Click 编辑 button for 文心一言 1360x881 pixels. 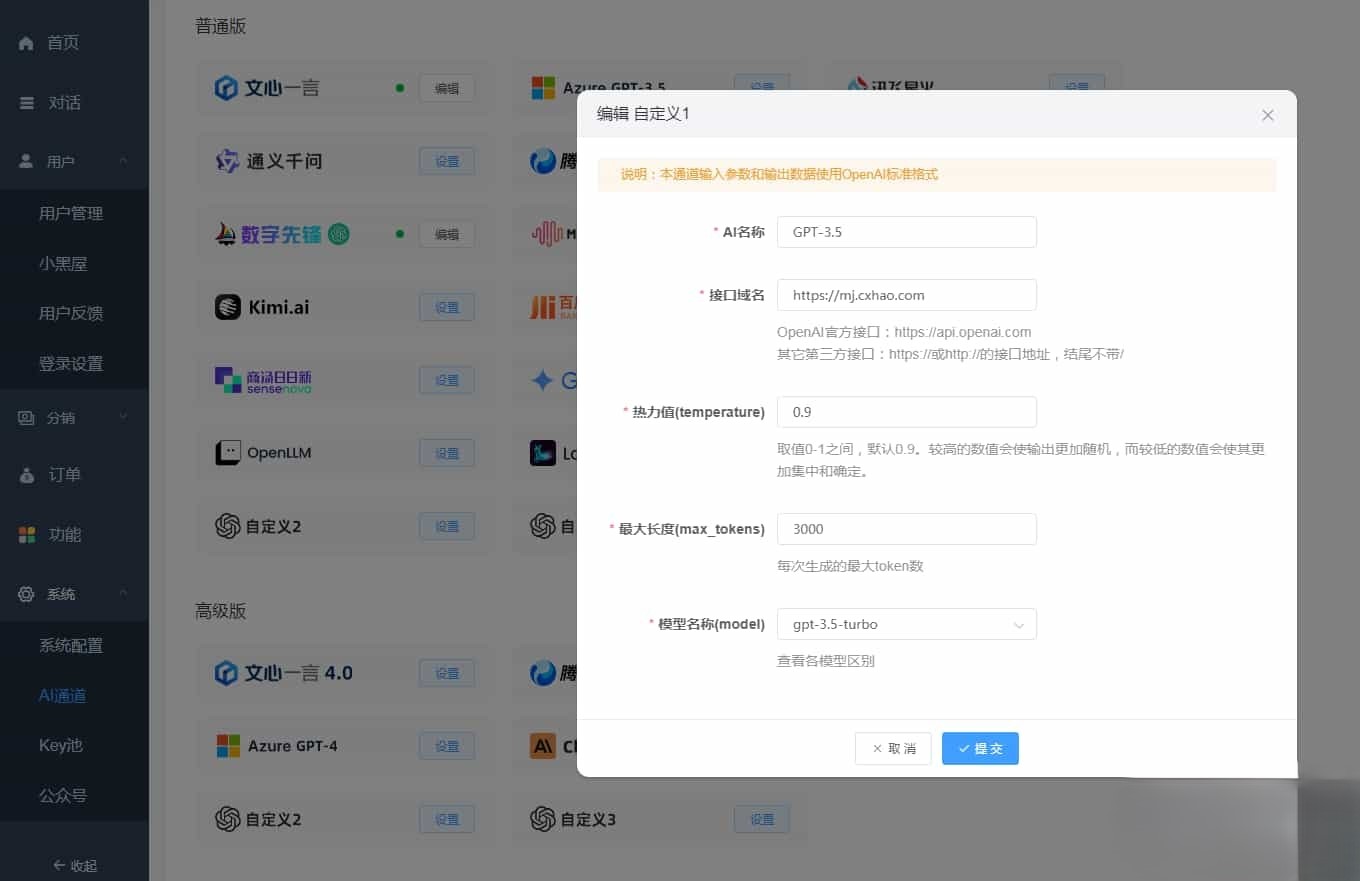[x=447, y=88]
